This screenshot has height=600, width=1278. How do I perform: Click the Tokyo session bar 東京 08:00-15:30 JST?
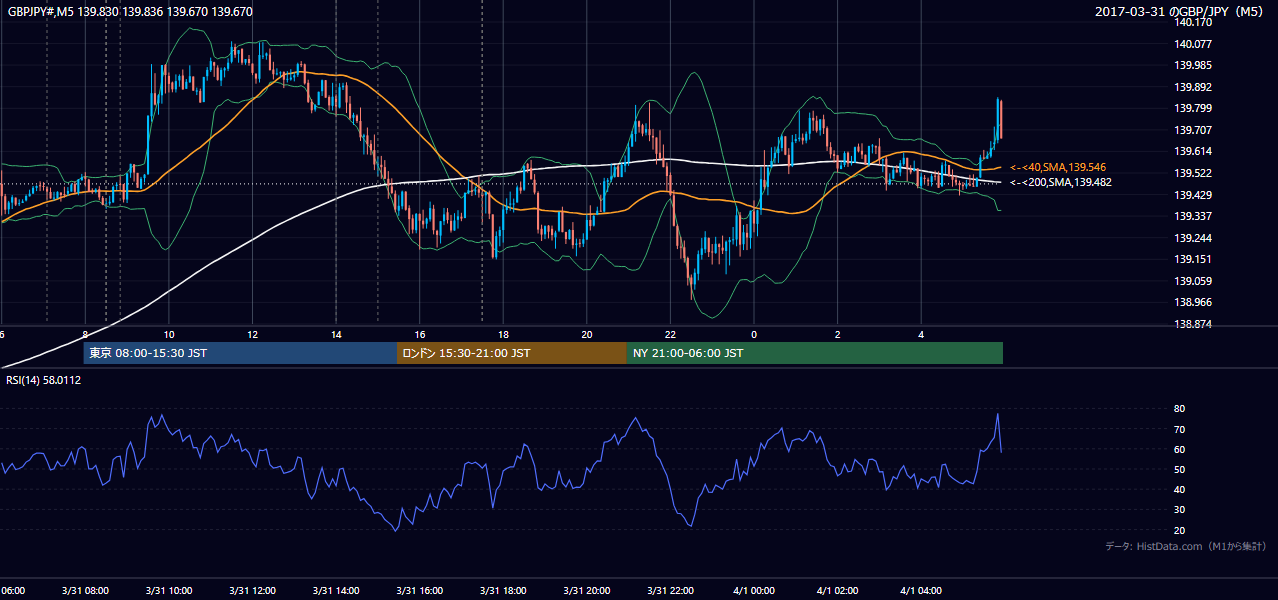(x=240, y=353)
